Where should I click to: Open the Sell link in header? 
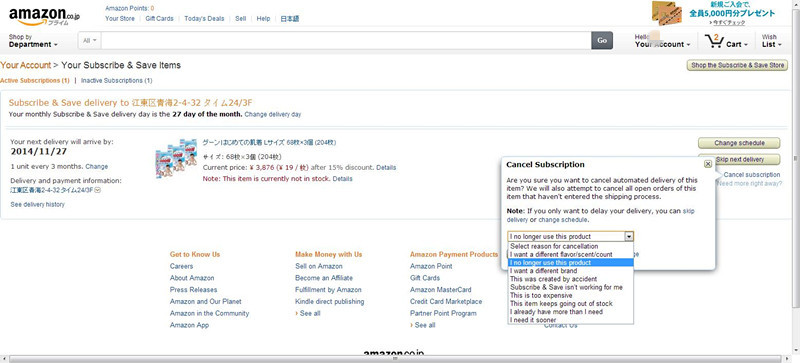coord(240,18)
